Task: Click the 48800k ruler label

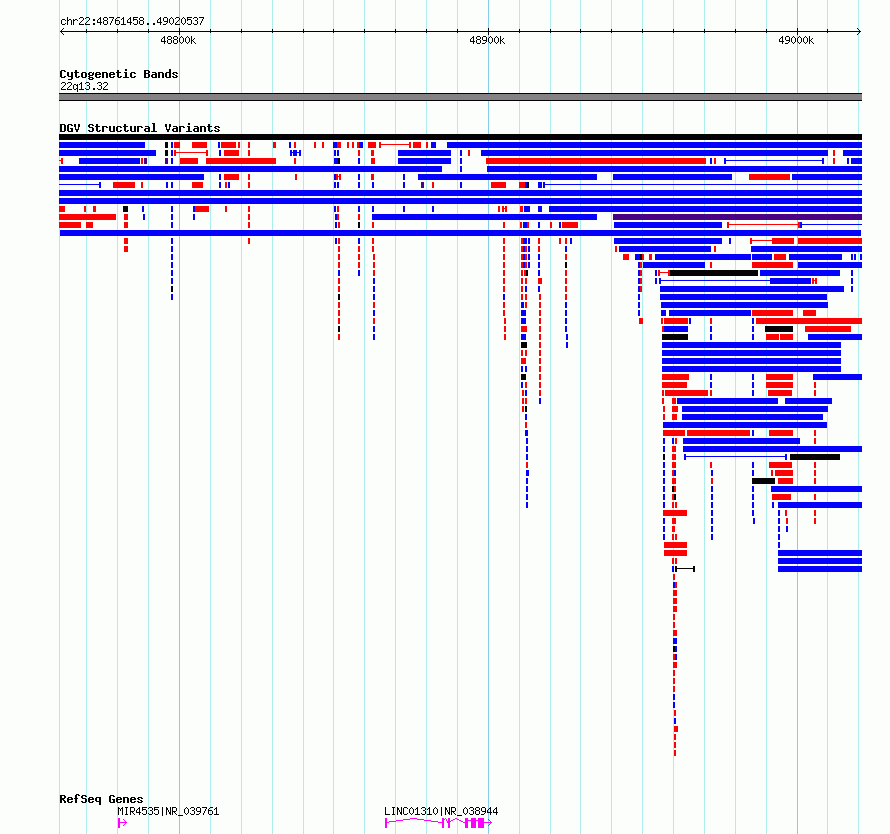Action: point(178,40)
